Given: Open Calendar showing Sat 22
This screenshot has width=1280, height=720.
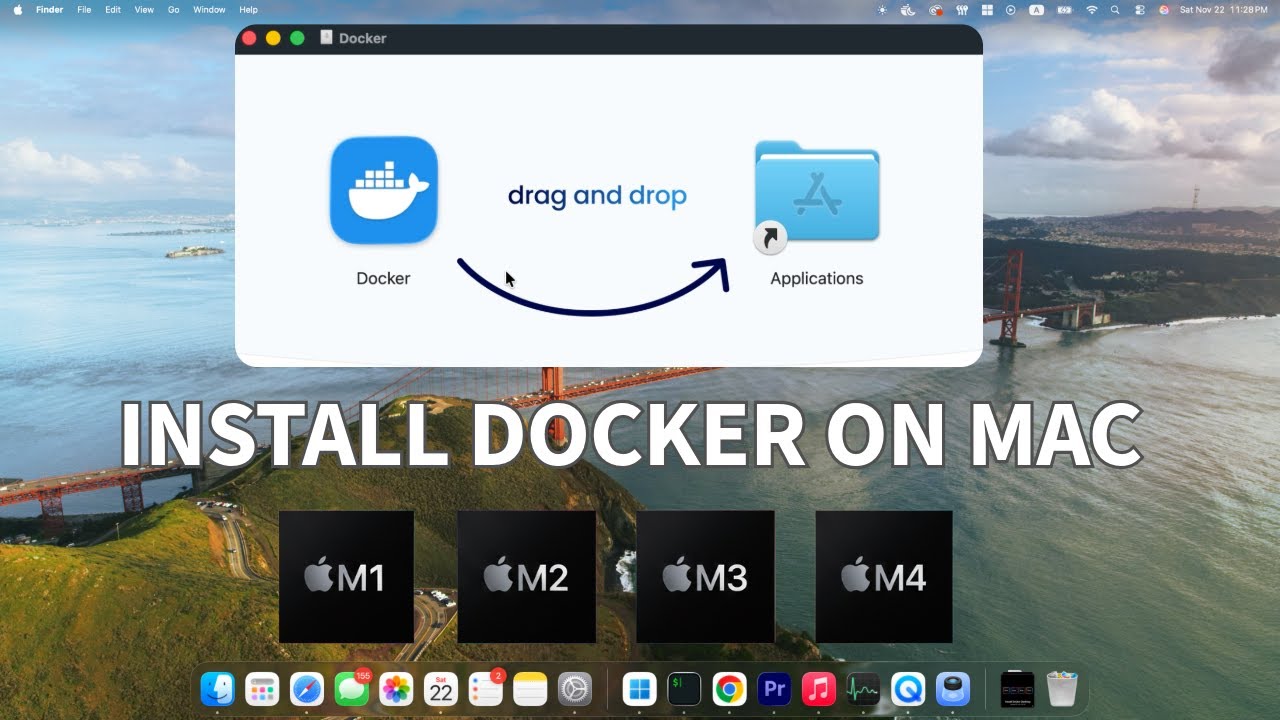Looking at the screenshot, I should (x=441, y=689).
